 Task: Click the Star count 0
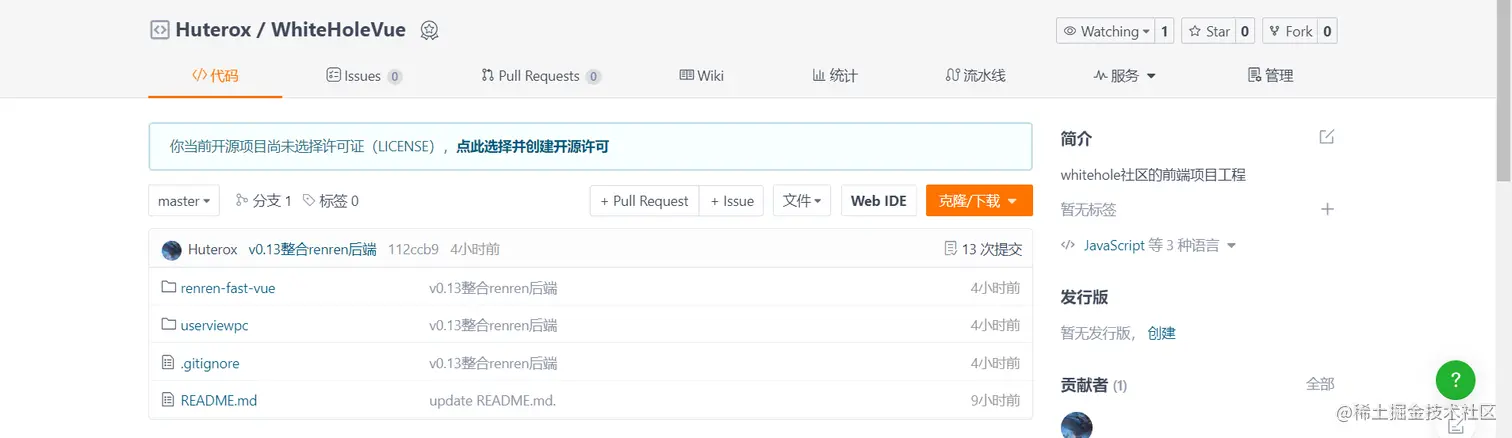(1245, 31)
